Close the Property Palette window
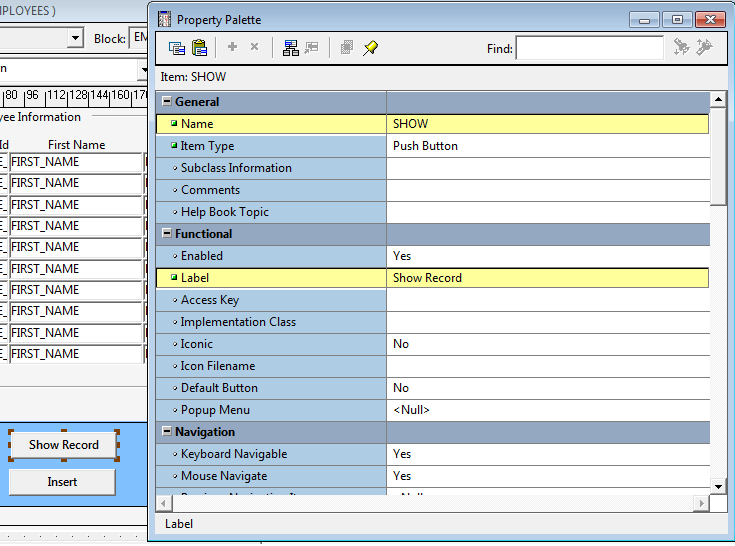The image size is (735, 546). pyautogui.click(x=711, y=20)
